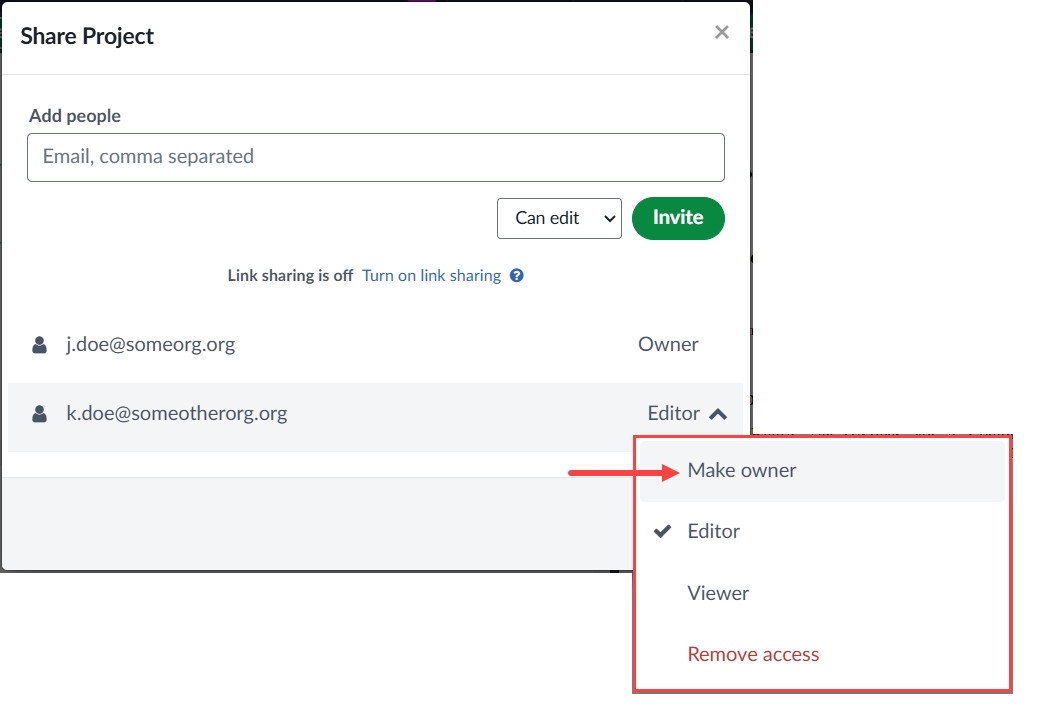Viewport: 1052px width, 720px height.
Task: Click the k.doe@someotherorg.org email address
Action: 176,414
